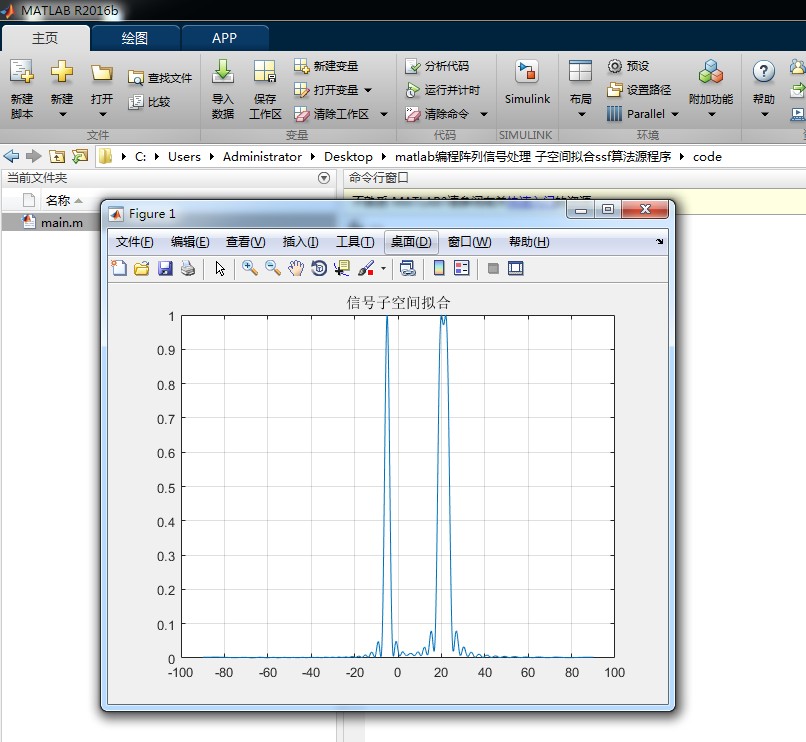
Task: Open Figure 1 编辑(E) menu
Action: coord(190,242)
